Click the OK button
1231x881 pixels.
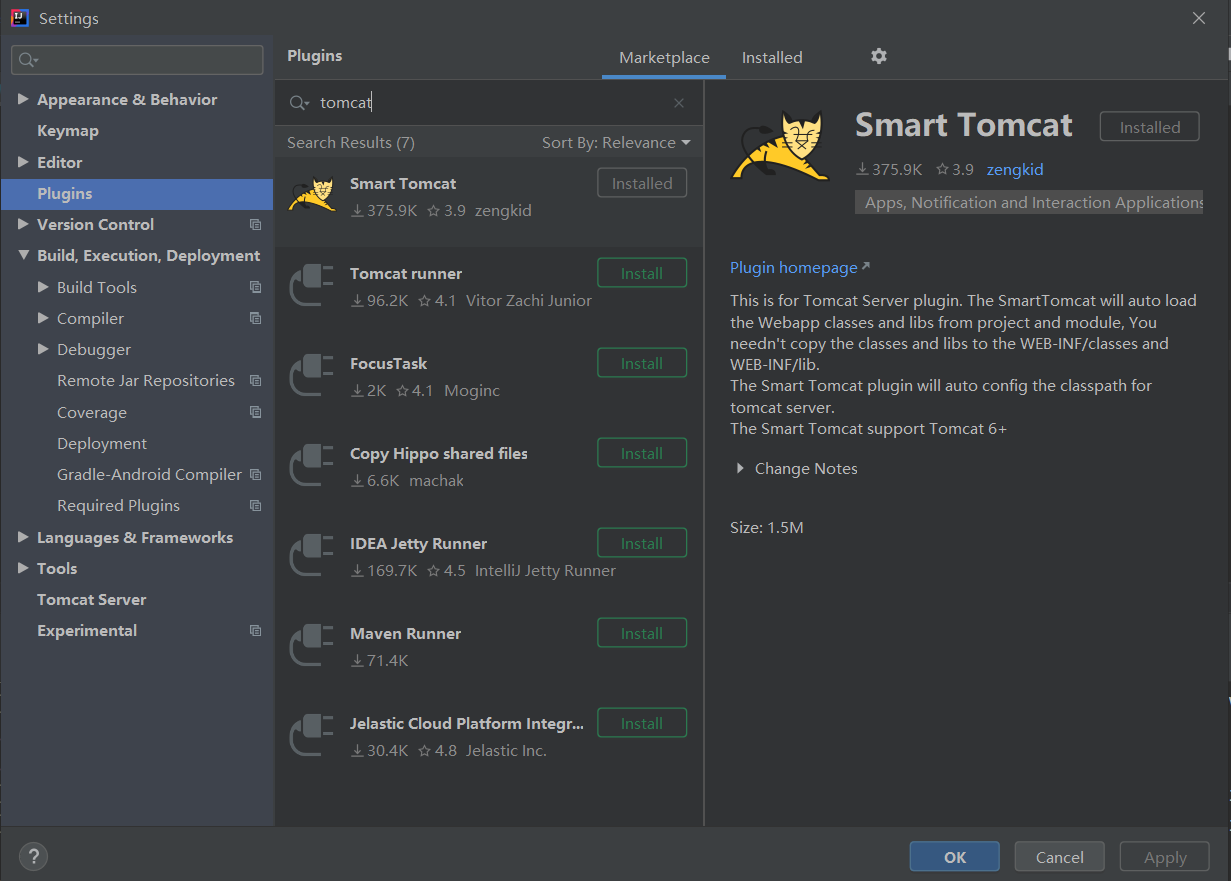955,857
